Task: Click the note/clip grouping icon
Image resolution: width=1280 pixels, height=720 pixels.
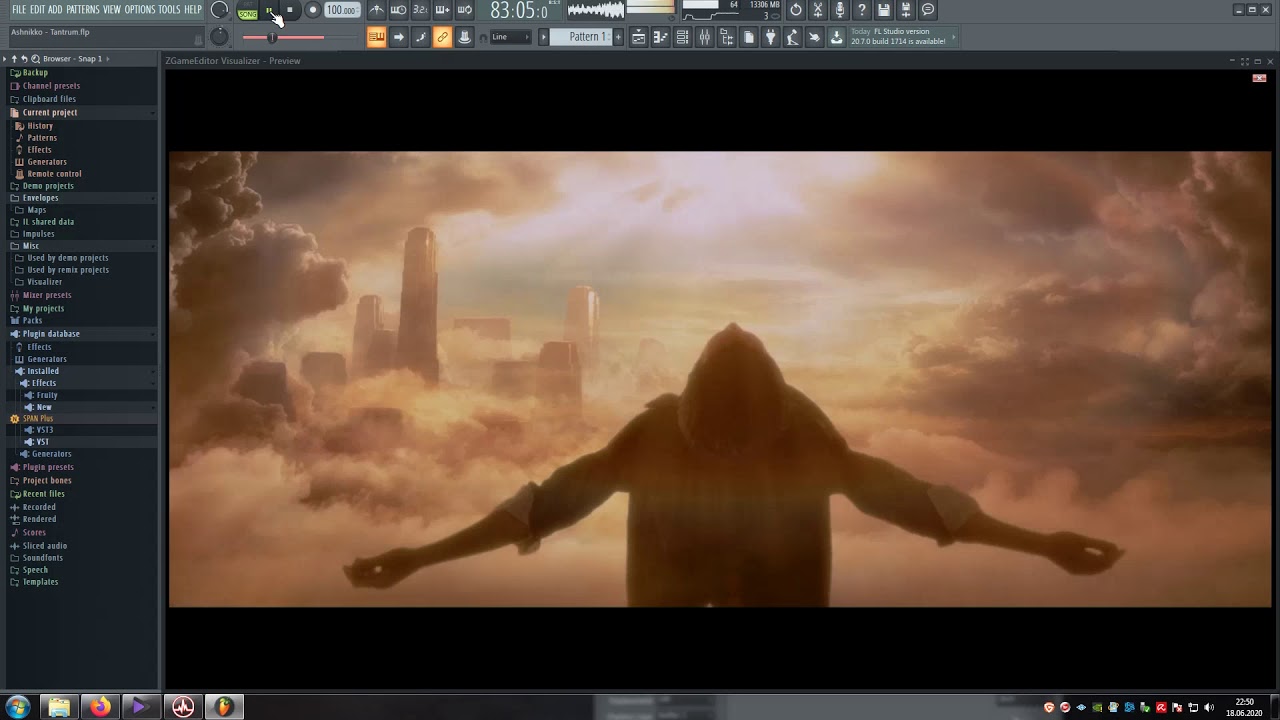Action: click(420, 37)
